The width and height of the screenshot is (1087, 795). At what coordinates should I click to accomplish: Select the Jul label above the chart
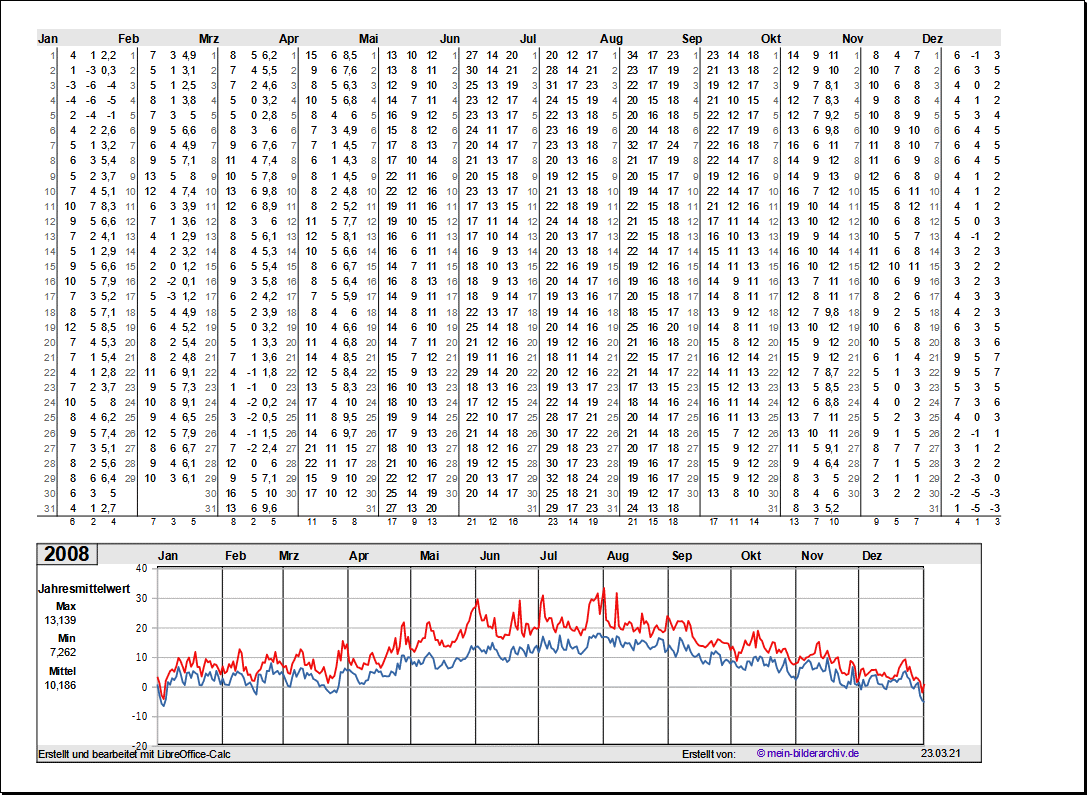pos(549,555)
